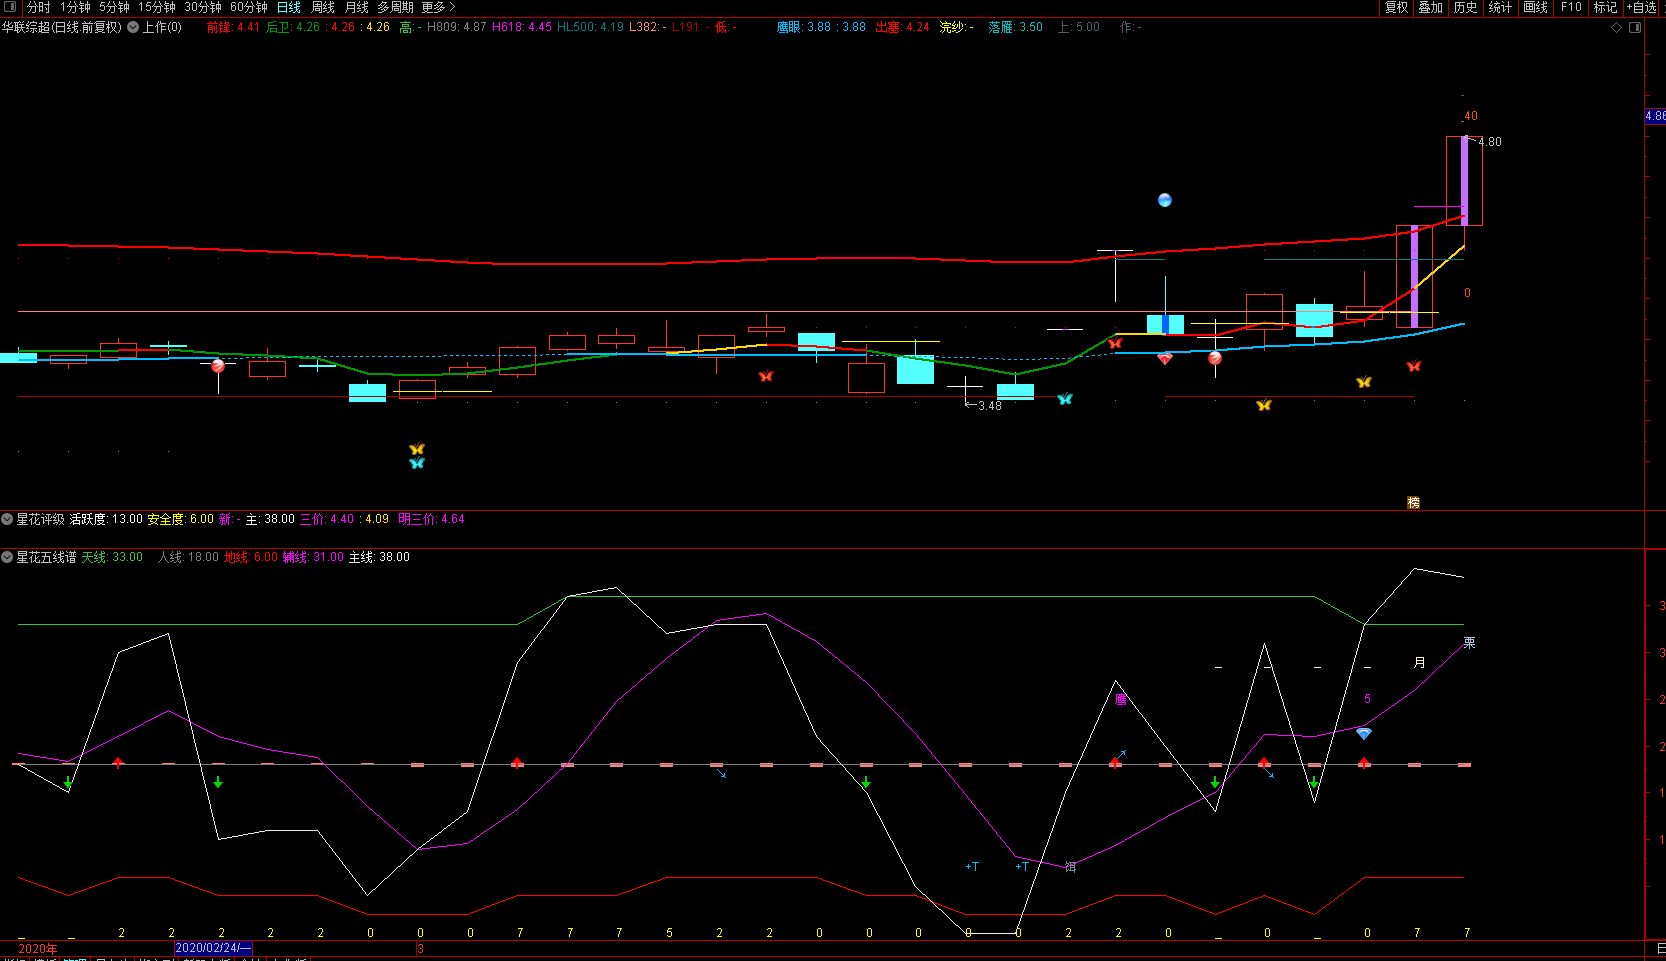
Task: Click the 3.48 low price label
Action: [990, 405]
